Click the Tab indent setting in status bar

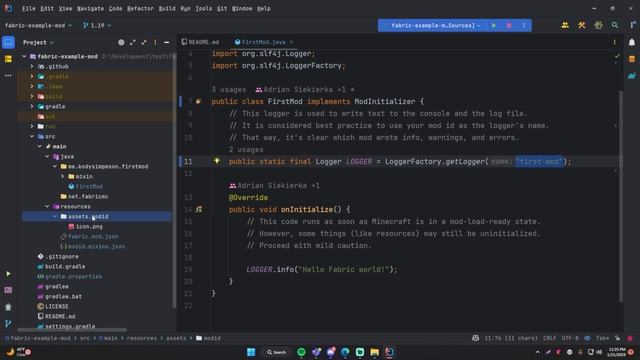602,338
